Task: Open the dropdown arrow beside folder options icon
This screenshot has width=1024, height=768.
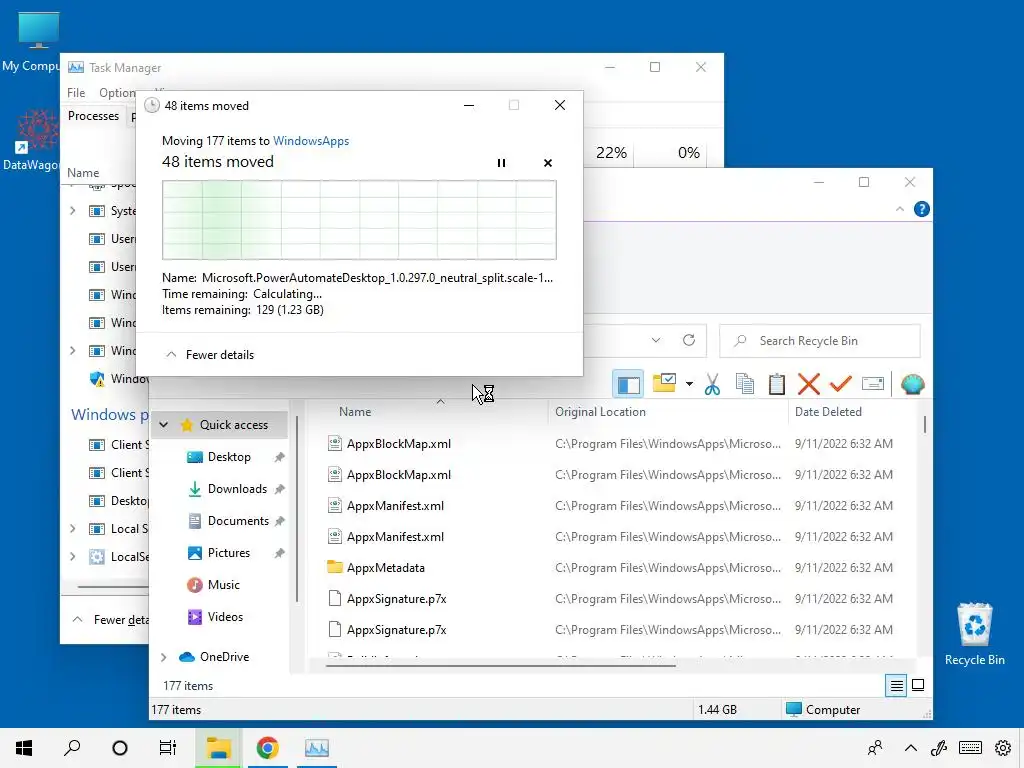Action: coord(689,384)
